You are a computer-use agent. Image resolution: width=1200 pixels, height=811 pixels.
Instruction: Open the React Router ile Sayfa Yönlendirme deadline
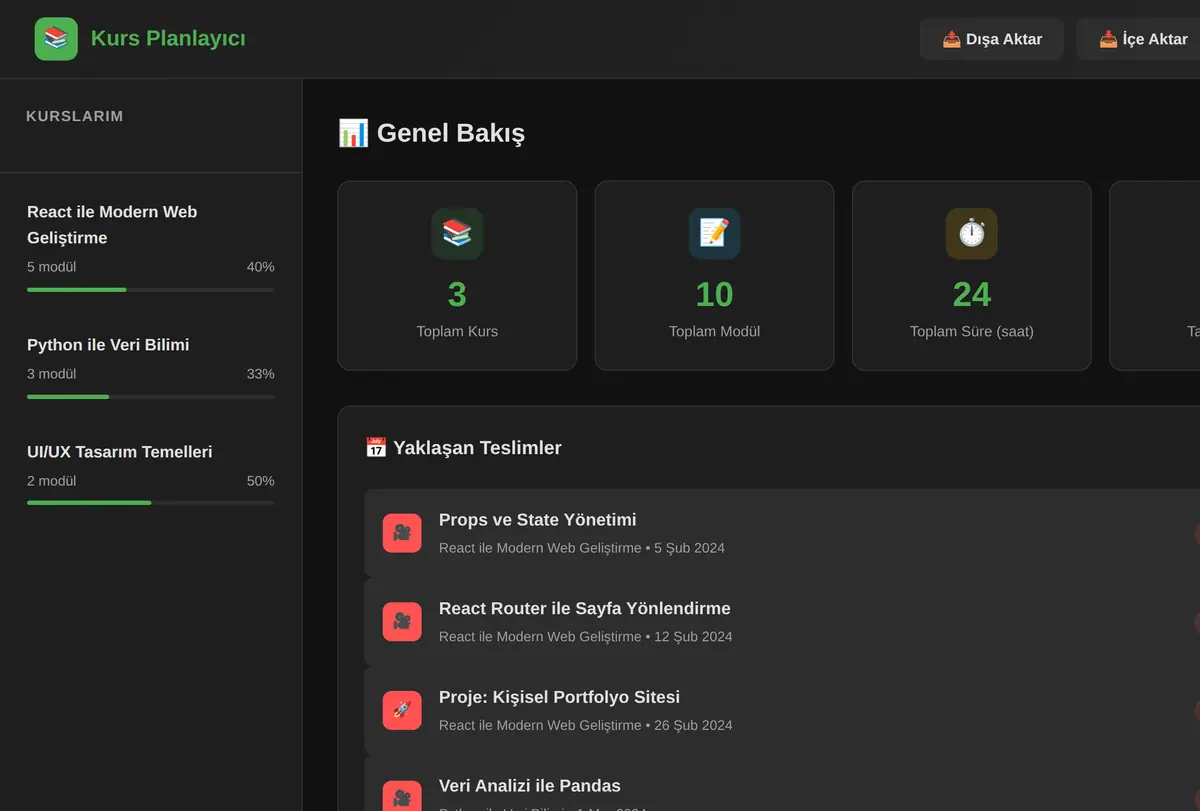[782, 622]
